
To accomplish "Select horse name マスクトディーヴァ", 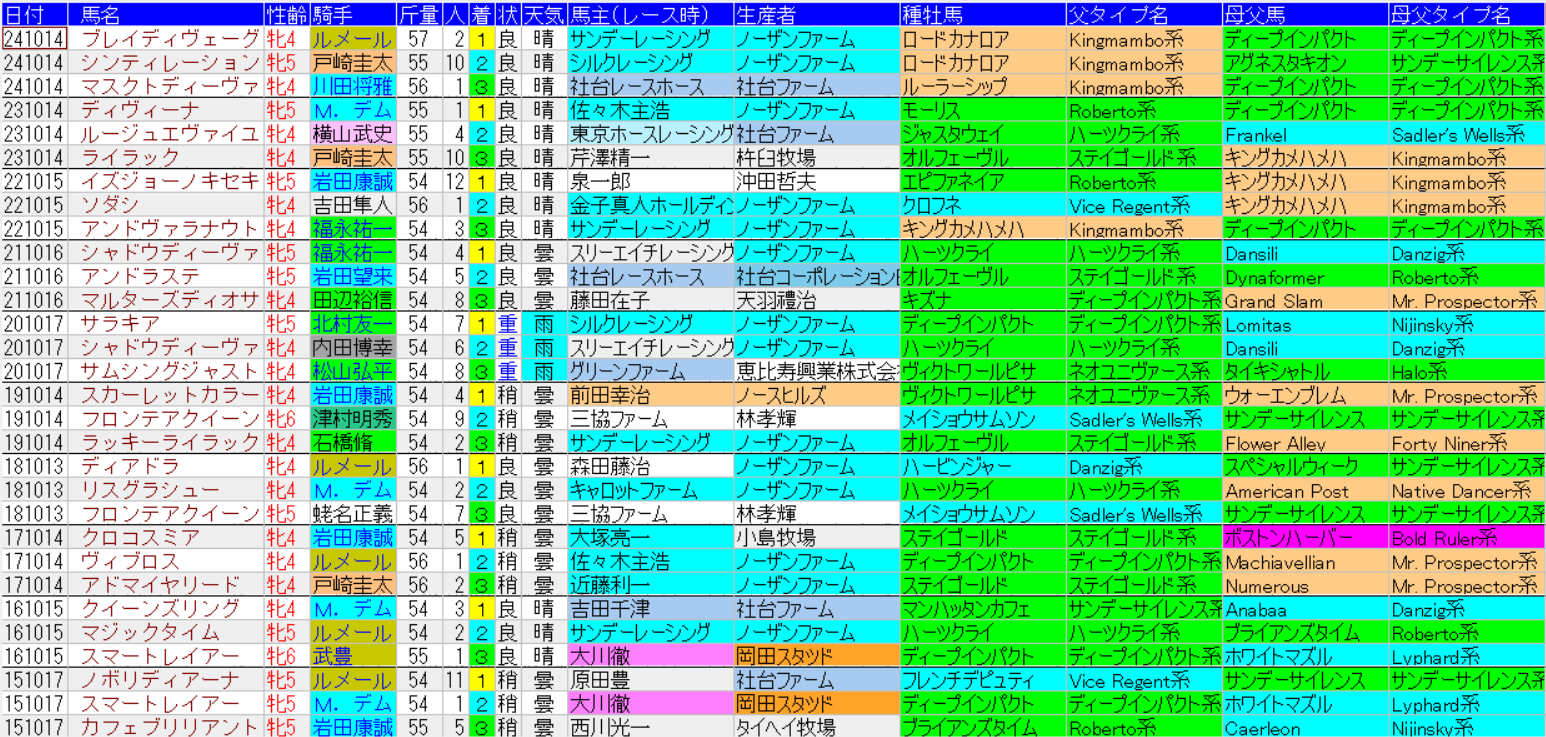I will click(x=166, y=87).
